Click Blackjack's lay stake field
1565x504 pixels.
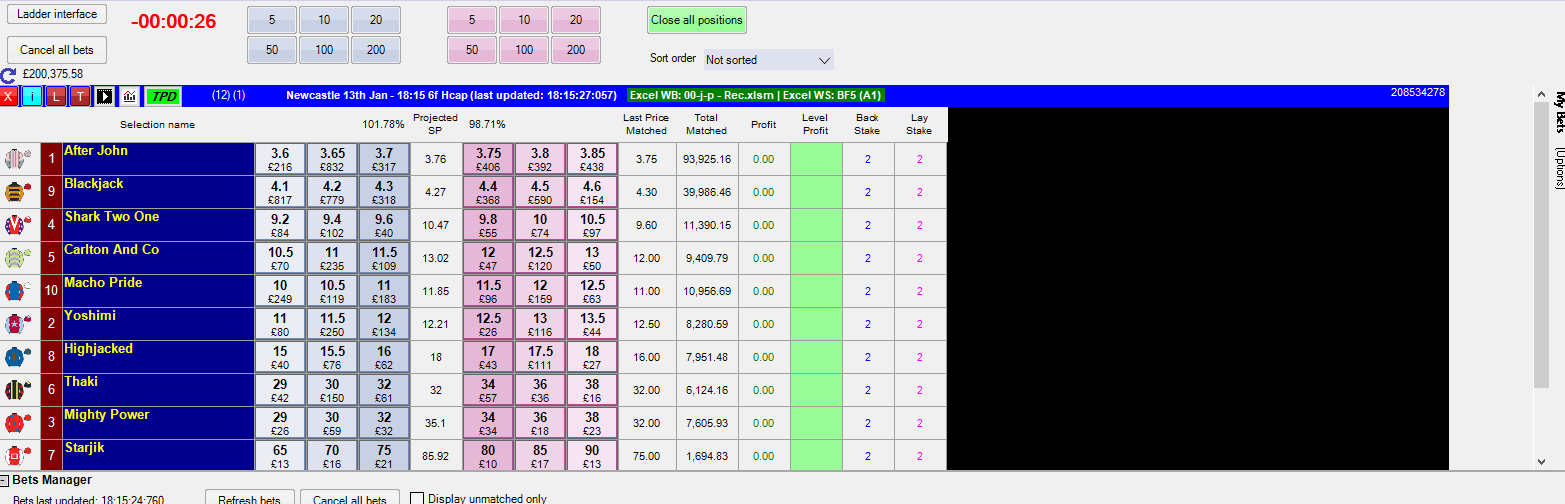coord(920,192)
